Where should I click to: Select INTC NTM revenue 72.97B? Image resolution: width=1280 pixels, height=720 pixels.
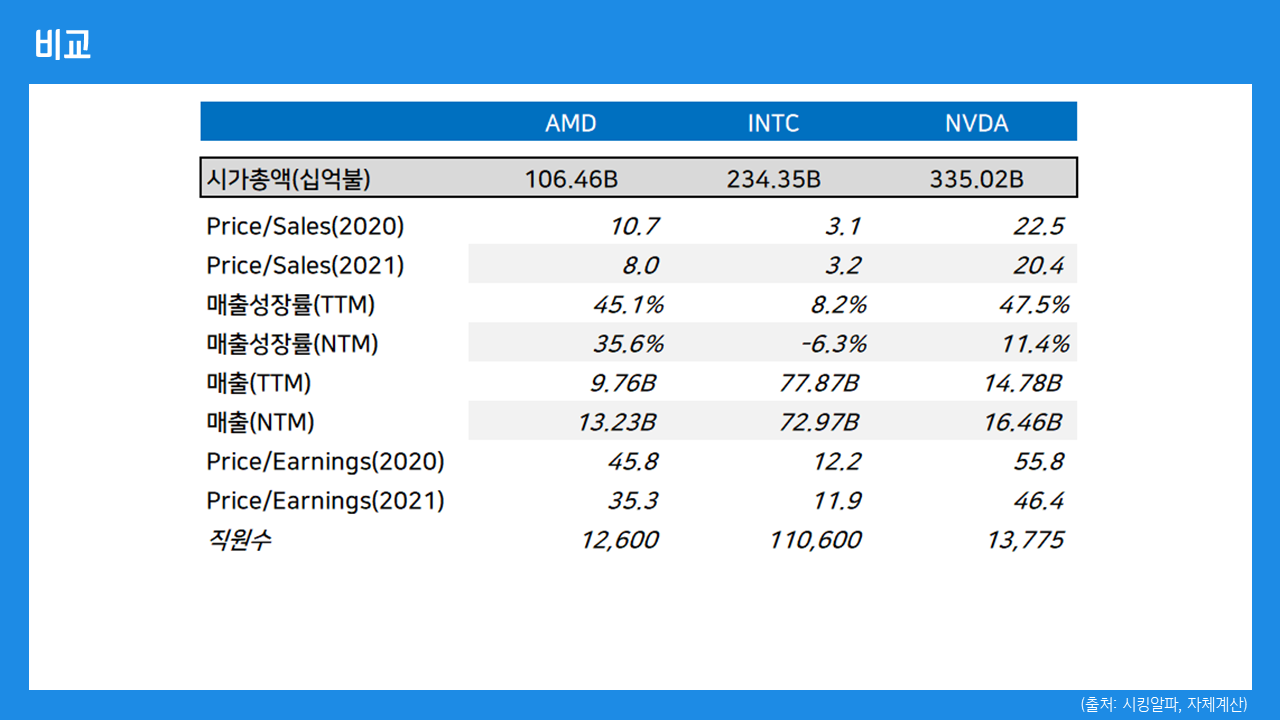819,422
